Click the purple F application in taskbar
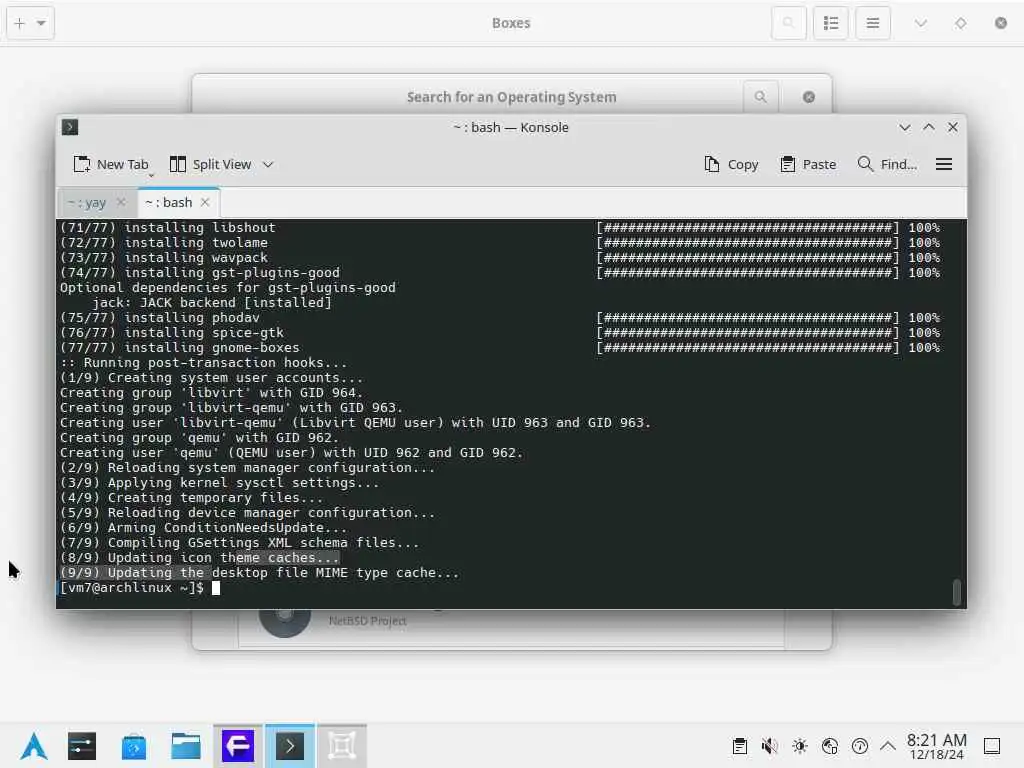The height and width of the screenshot is (768, 1024). pyautogui.click(x=238, y=746)
